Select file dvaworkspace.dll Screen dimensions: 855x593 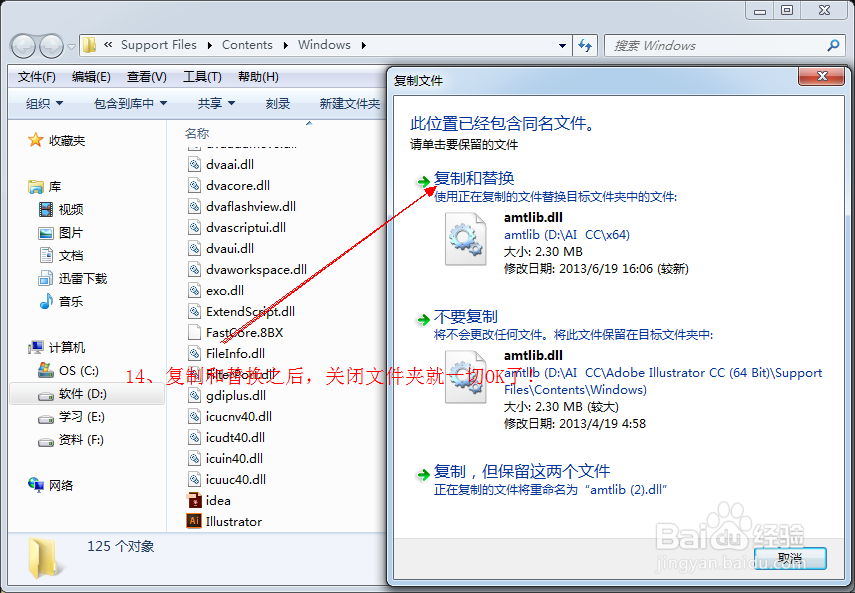248,269
